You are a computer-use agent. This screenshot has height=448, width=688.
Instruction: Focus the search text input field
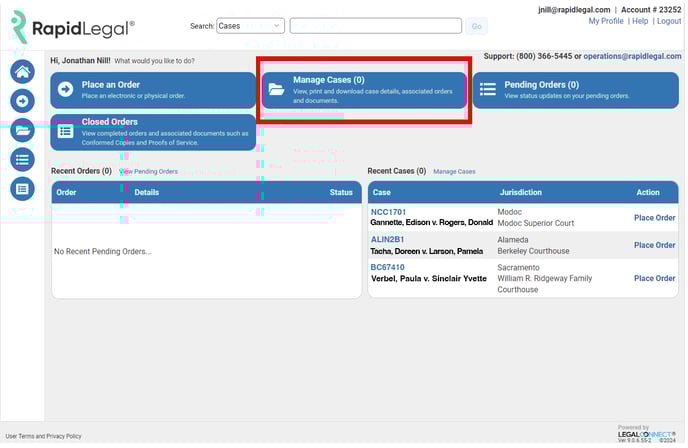pos(376,26)
